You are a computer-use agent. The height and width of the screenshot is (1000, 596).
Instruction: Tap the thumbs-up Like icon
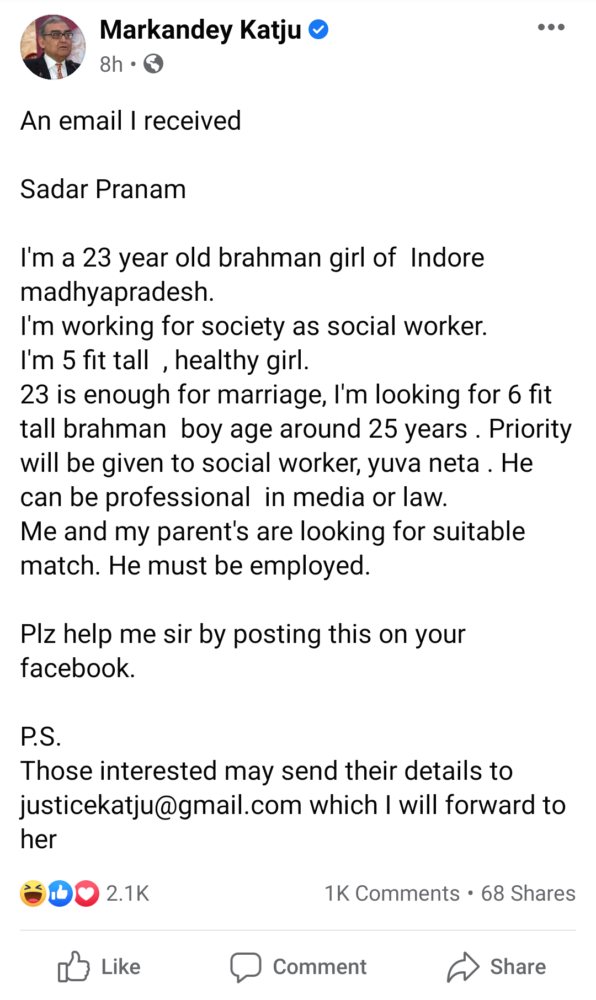click(x=73, y=966)
